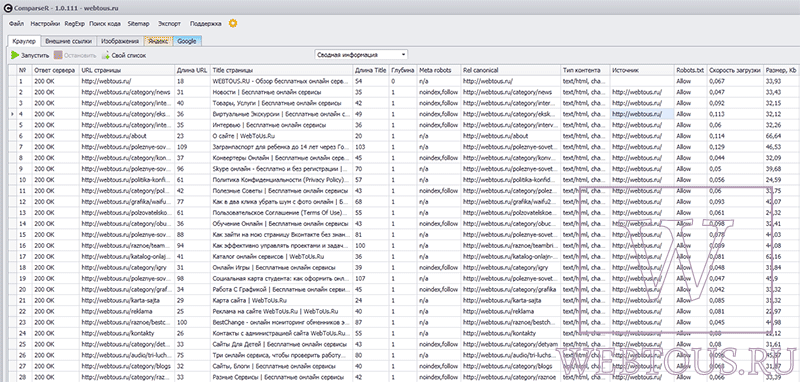Screen dimensions: 800x382
Task: Switch to the Изображения tab
Action: click(120, 41)
